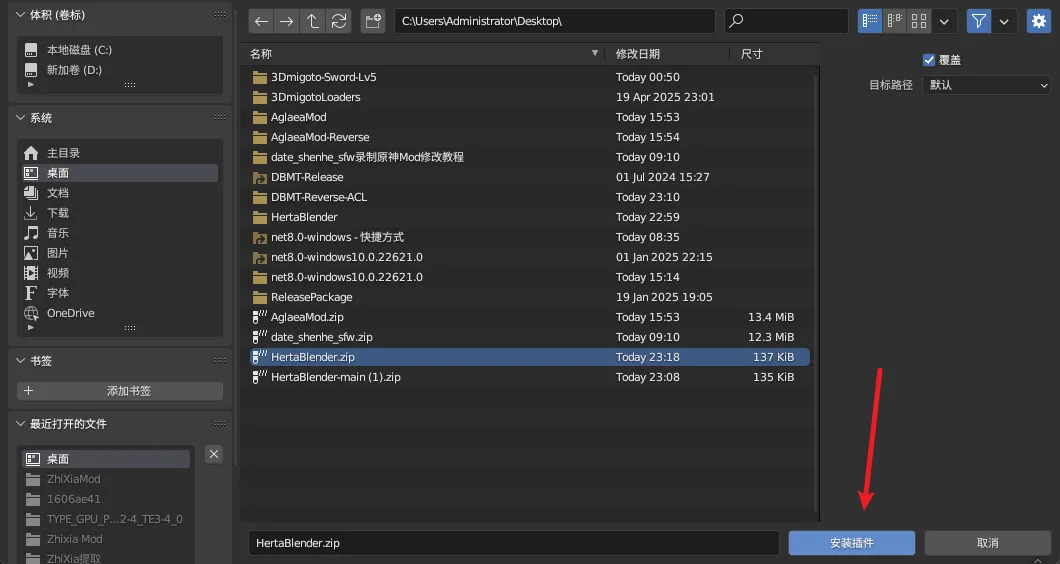The width and height of the screenshot is (1060, 564).
Task: Switch to vertical list display mode
Action: pyautogui.click(x=870, y=21)
